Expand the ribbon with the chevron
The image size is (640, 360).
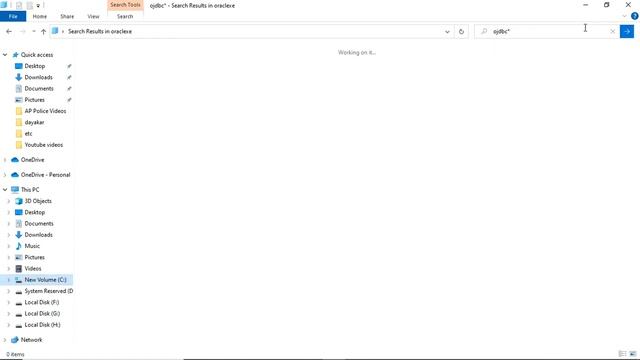click(x=624, y=16)
